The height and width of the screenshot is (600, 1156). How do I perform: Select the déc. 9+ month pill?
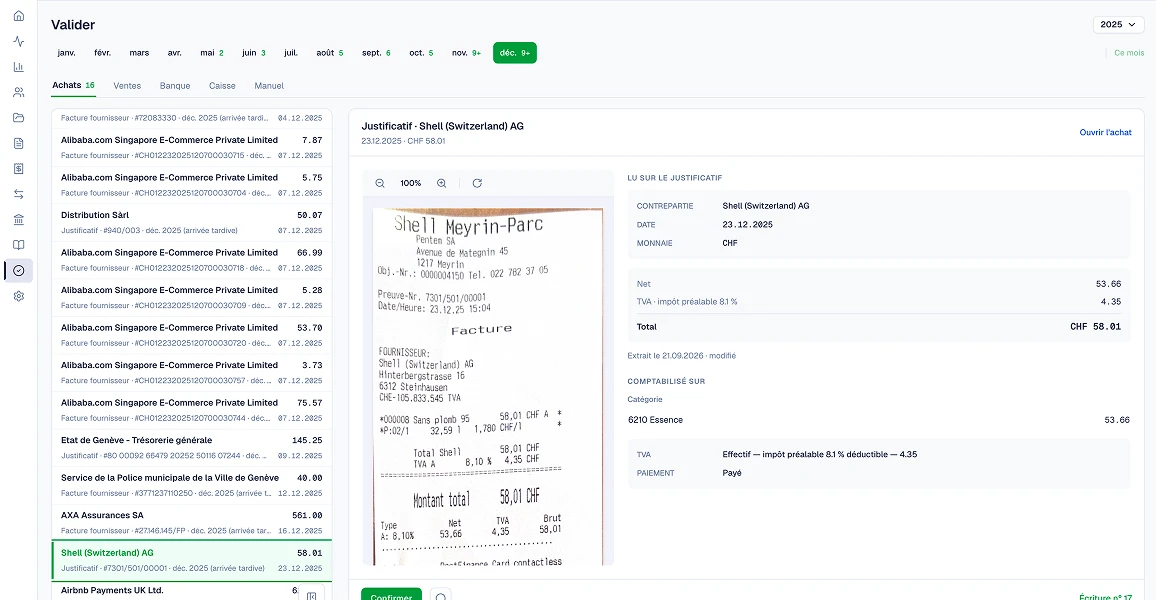(x=515, y=53)
